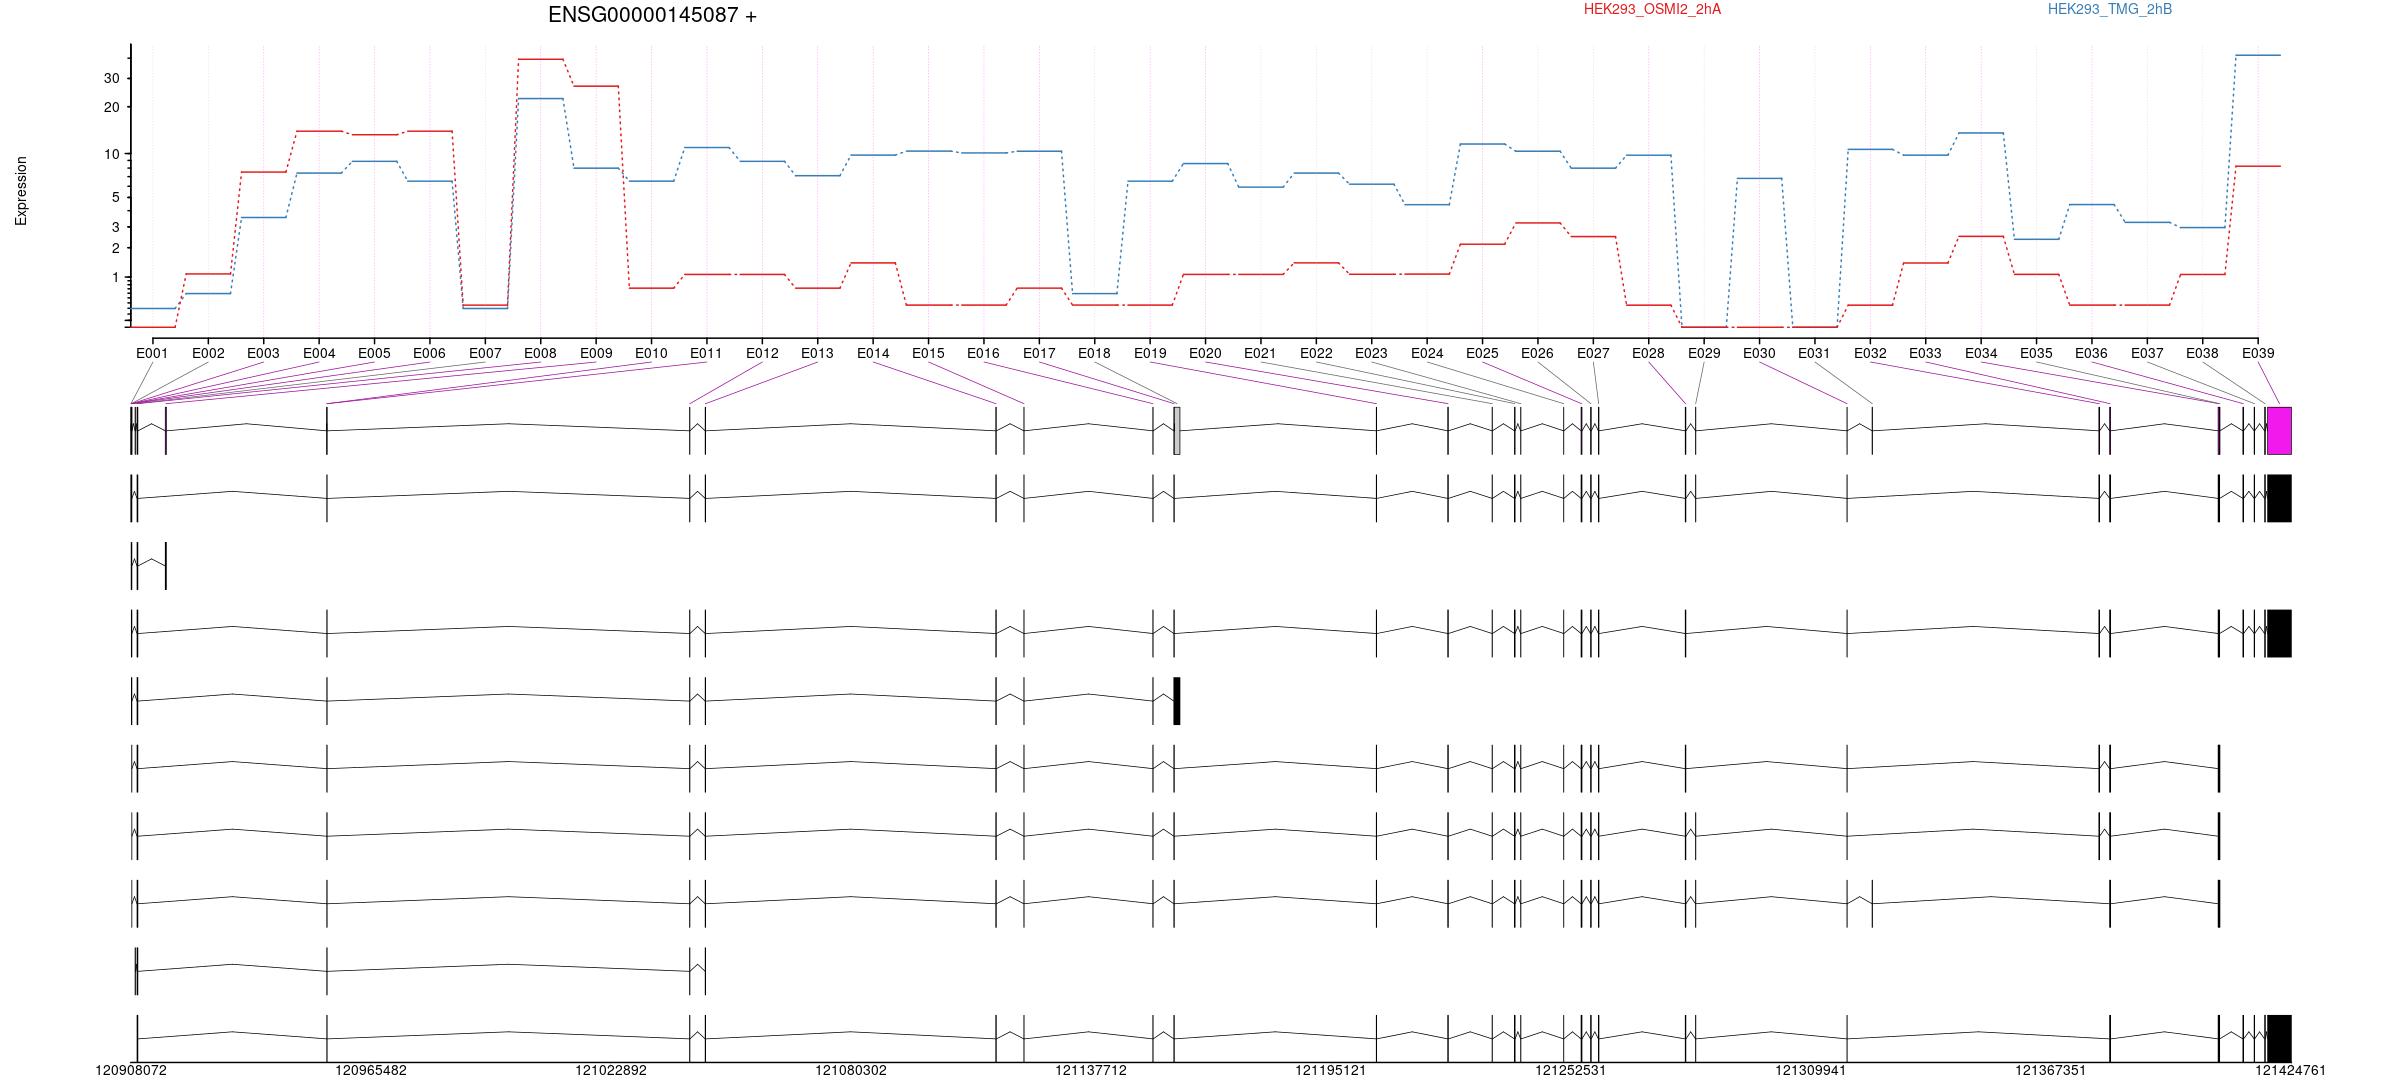Click exon label E035
This screenshot has width=2400, height=1090.
coord(2036,353)
